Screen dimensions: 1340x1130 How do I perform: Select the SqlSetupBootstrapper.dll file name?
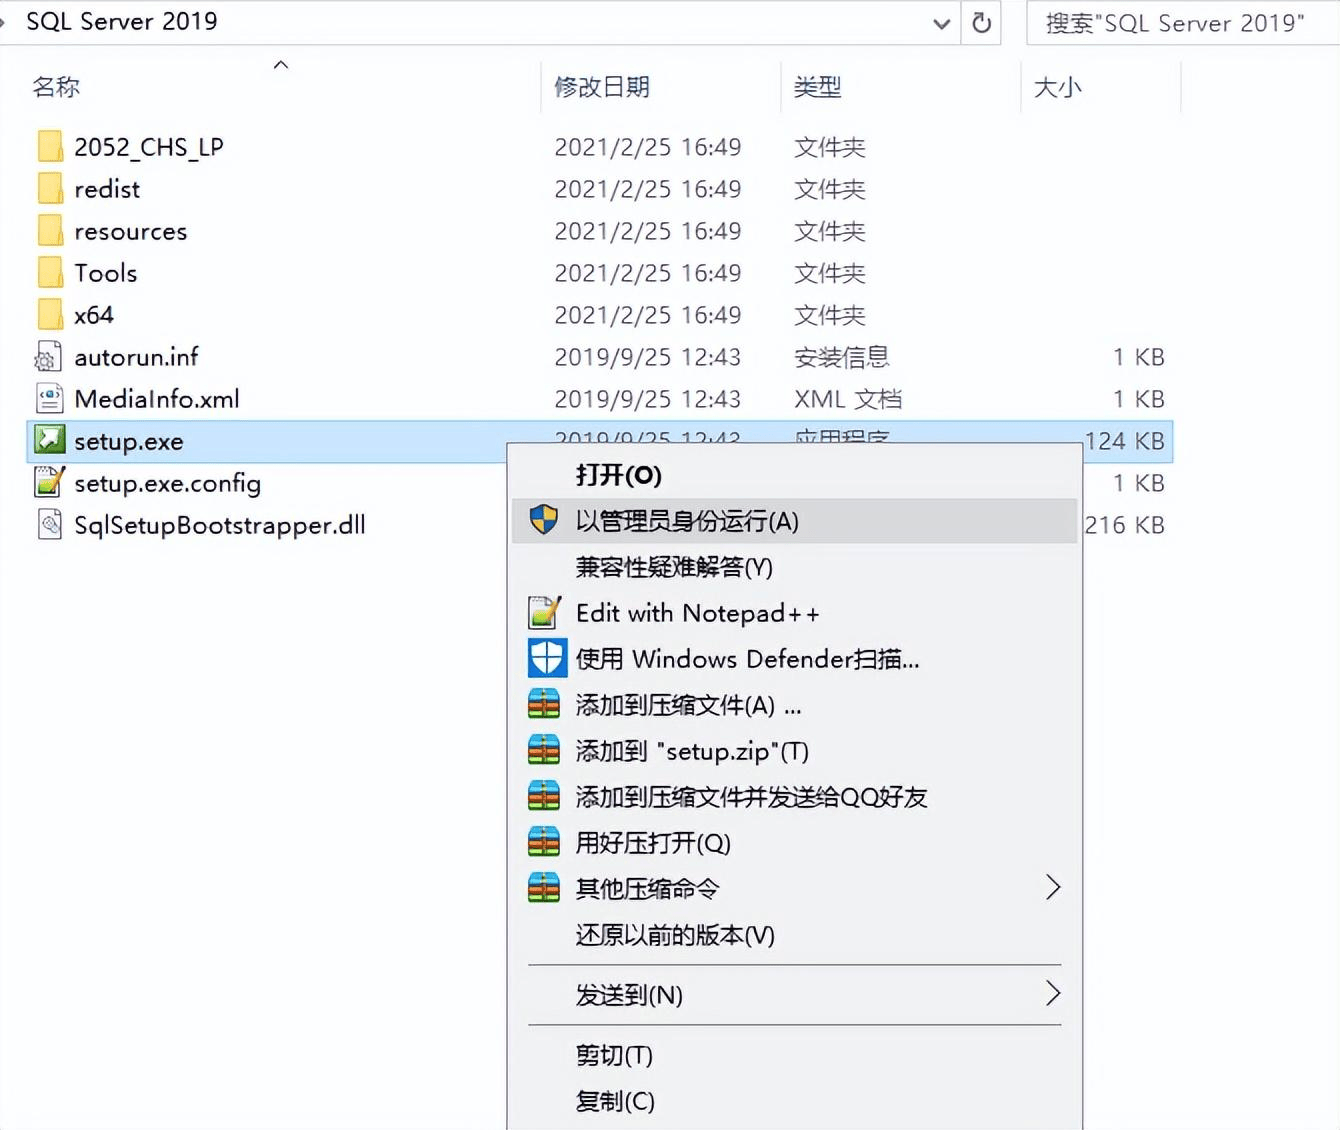pyautogui.click(x=220, y=525)
